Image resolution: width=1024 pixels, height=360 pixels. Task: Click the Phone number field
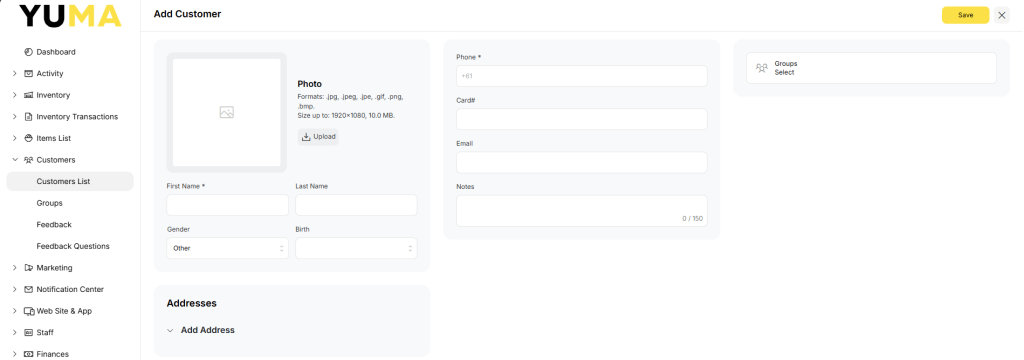[581, 76]
